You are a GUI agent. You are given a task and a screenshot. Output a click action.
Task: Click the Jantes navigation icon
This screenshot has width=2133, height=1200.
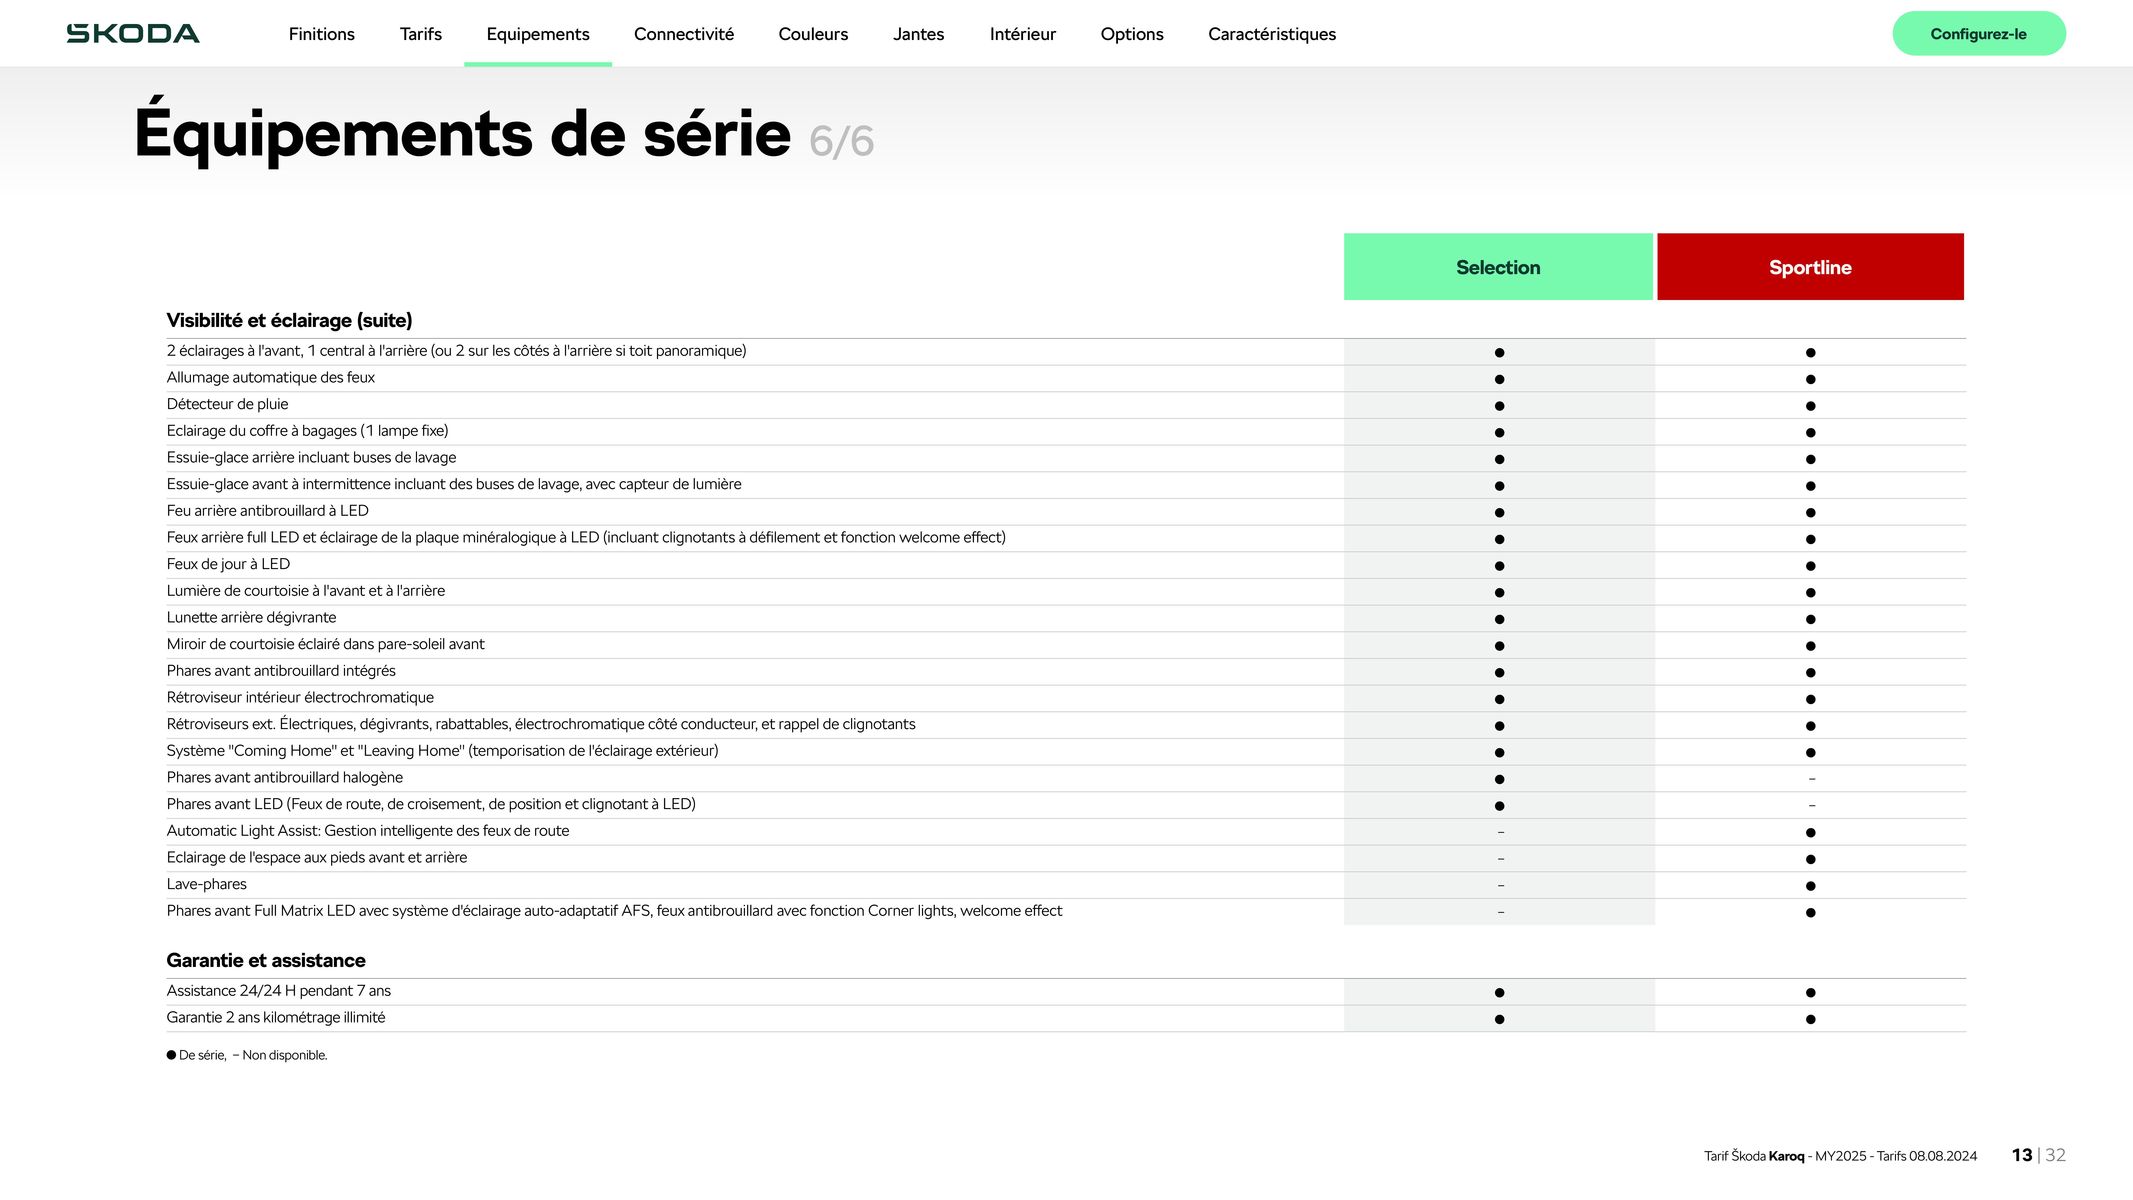(919, 32)
